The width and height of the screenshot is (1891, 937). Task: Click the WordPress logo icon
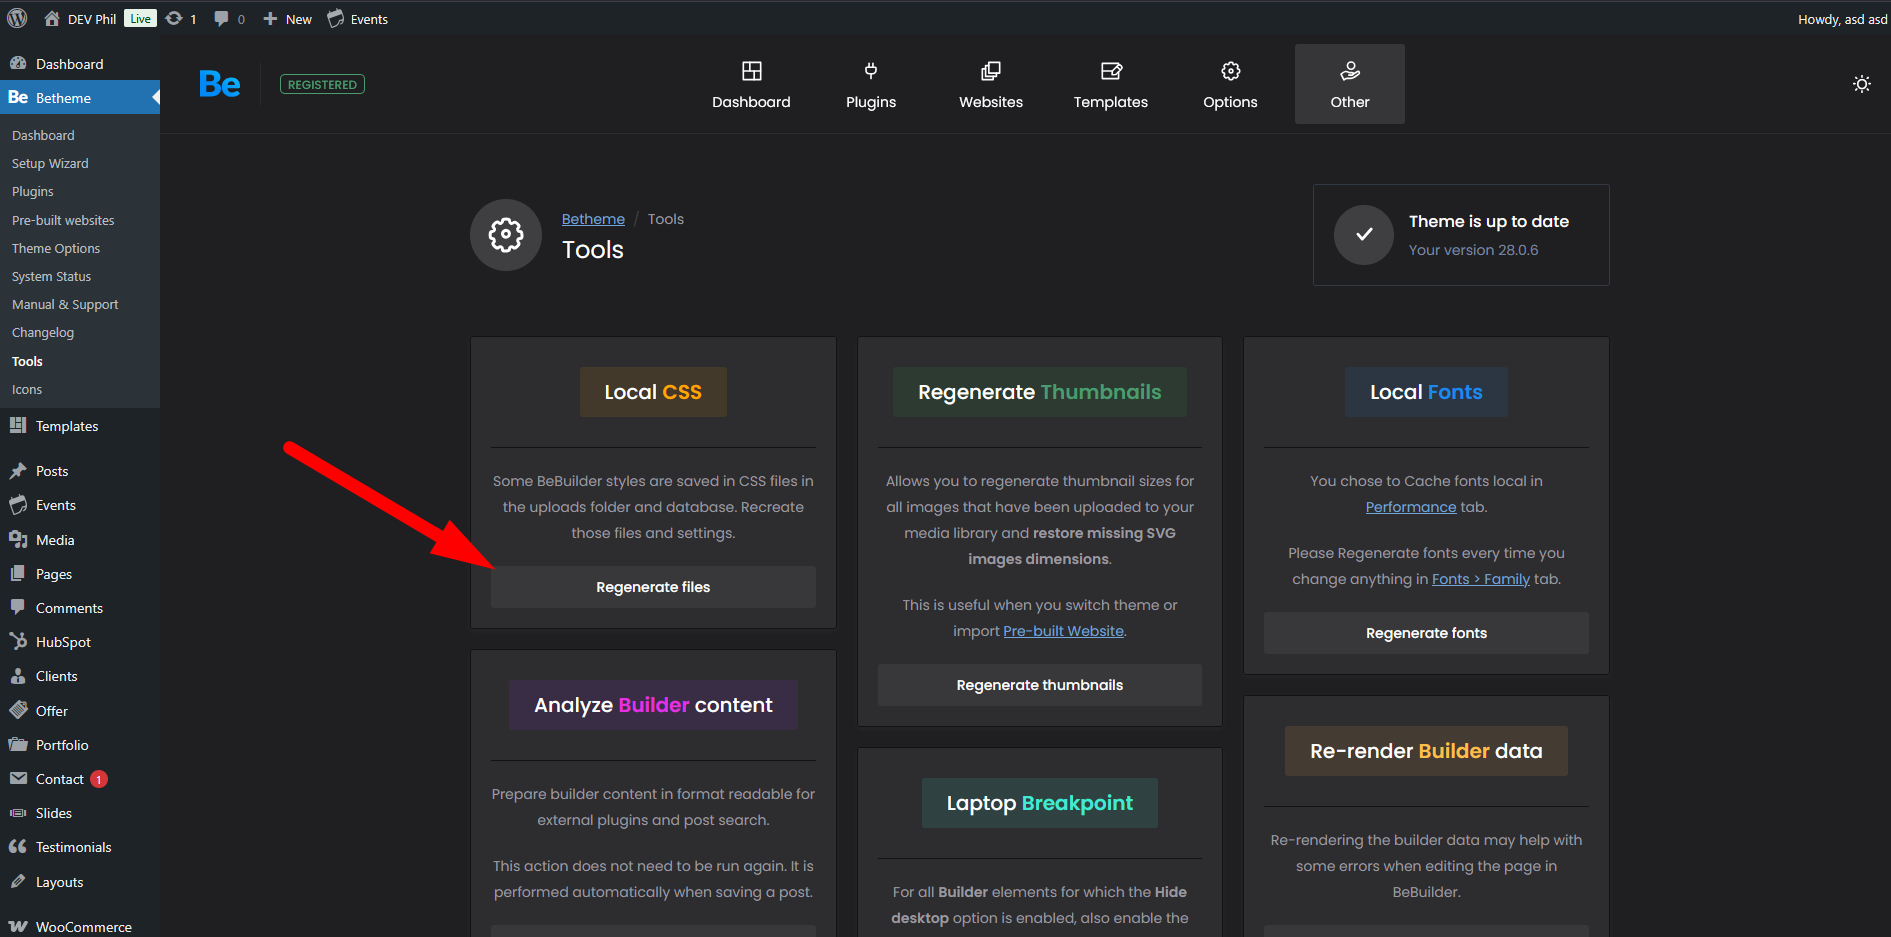click(17, 18)
